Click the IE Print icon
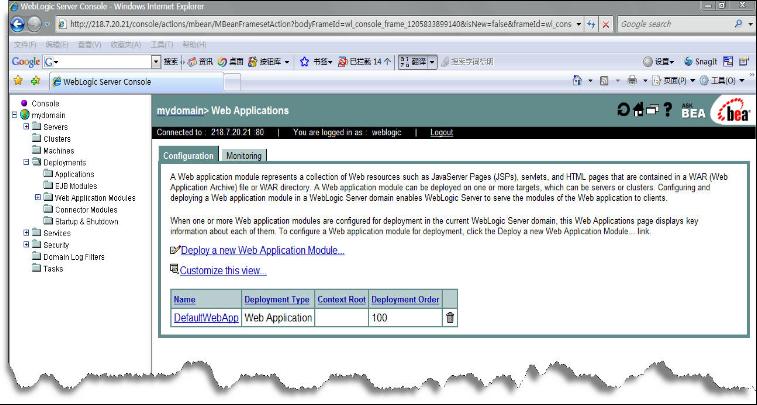This screenshot has height=405, width=757. coord(632,81)
